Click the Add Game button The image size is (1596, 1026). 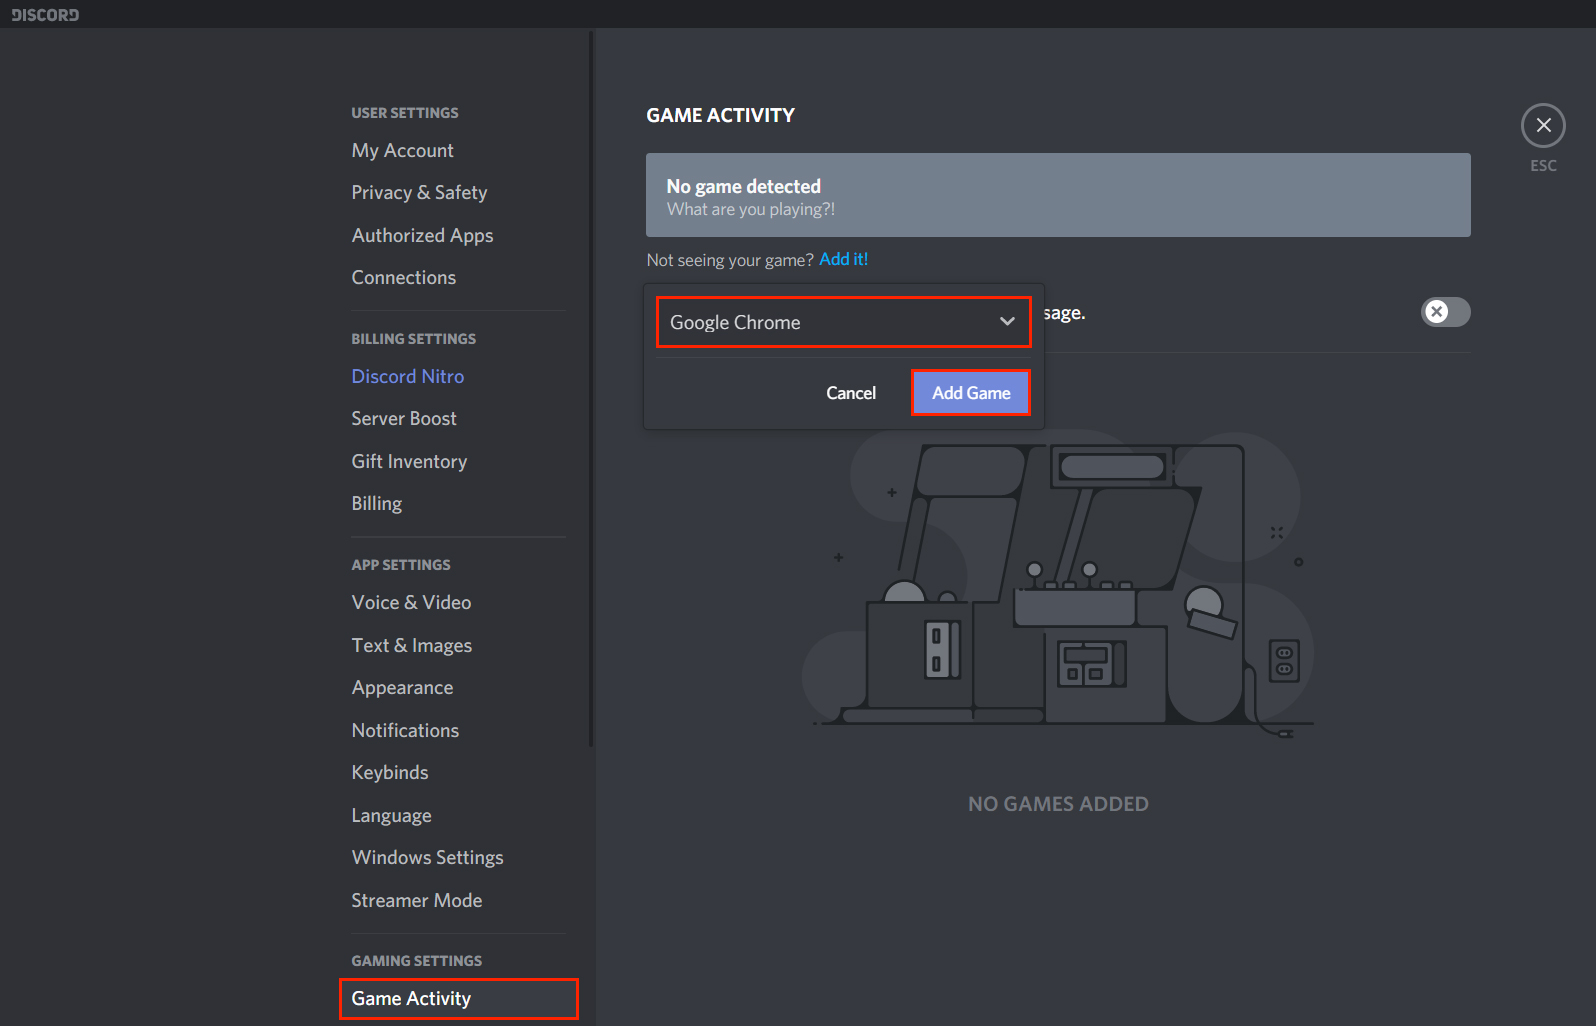971,393
